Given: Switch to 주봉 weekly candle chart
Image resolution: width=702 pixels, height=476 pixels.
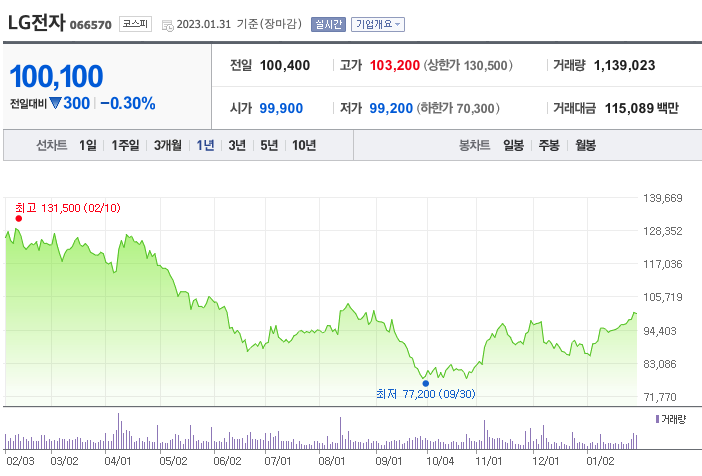Looking at the screenshot, I should pos(549,145).
